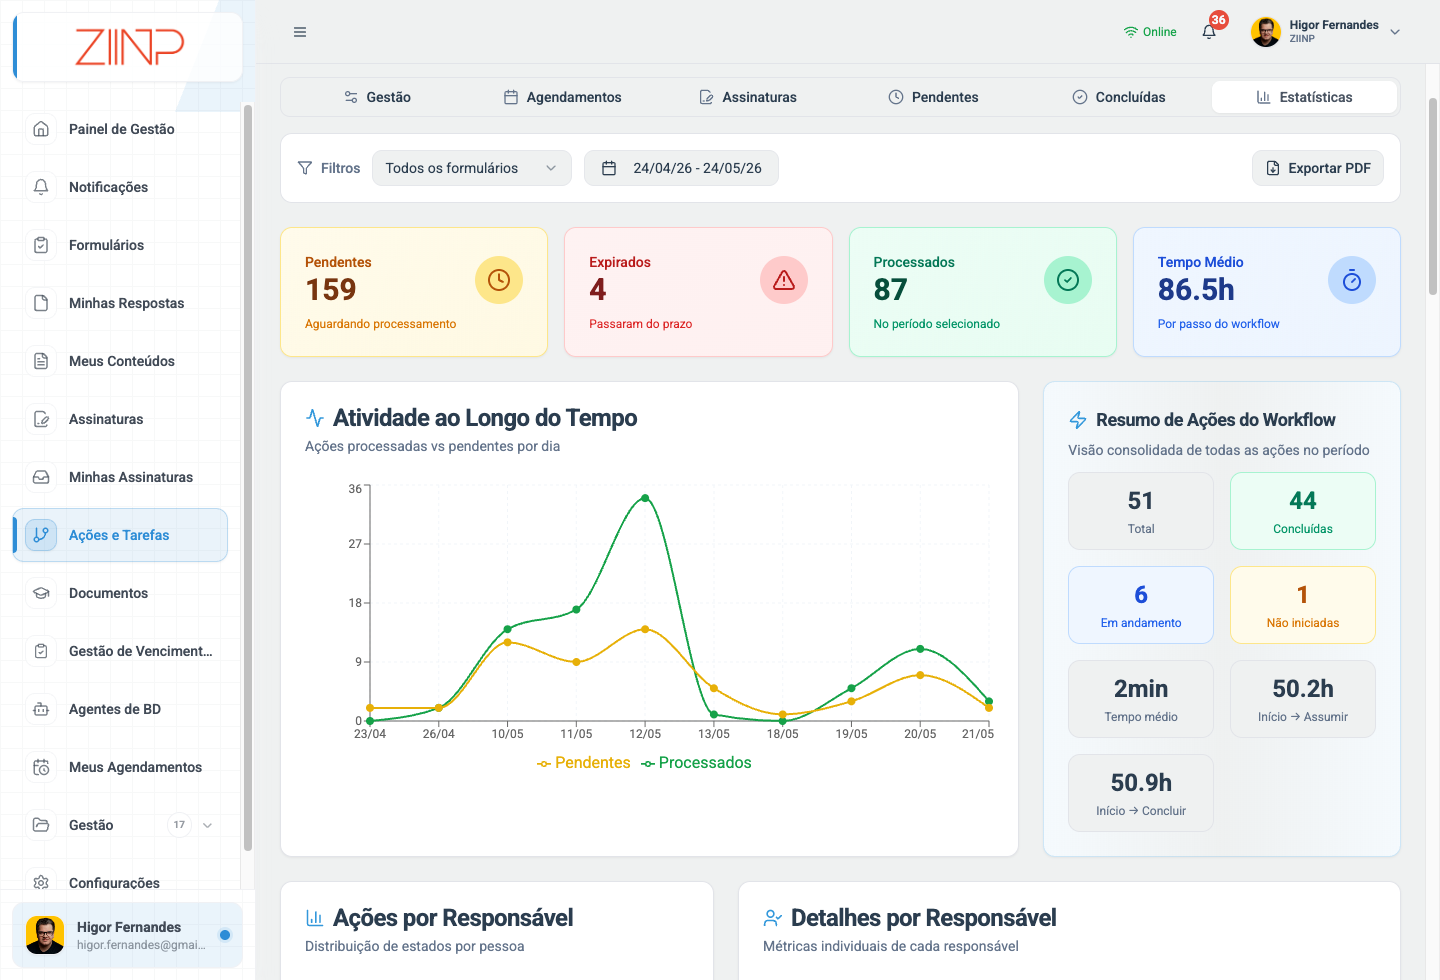
Task: Open the Todos os formulários dropdown
Action: 472,168
